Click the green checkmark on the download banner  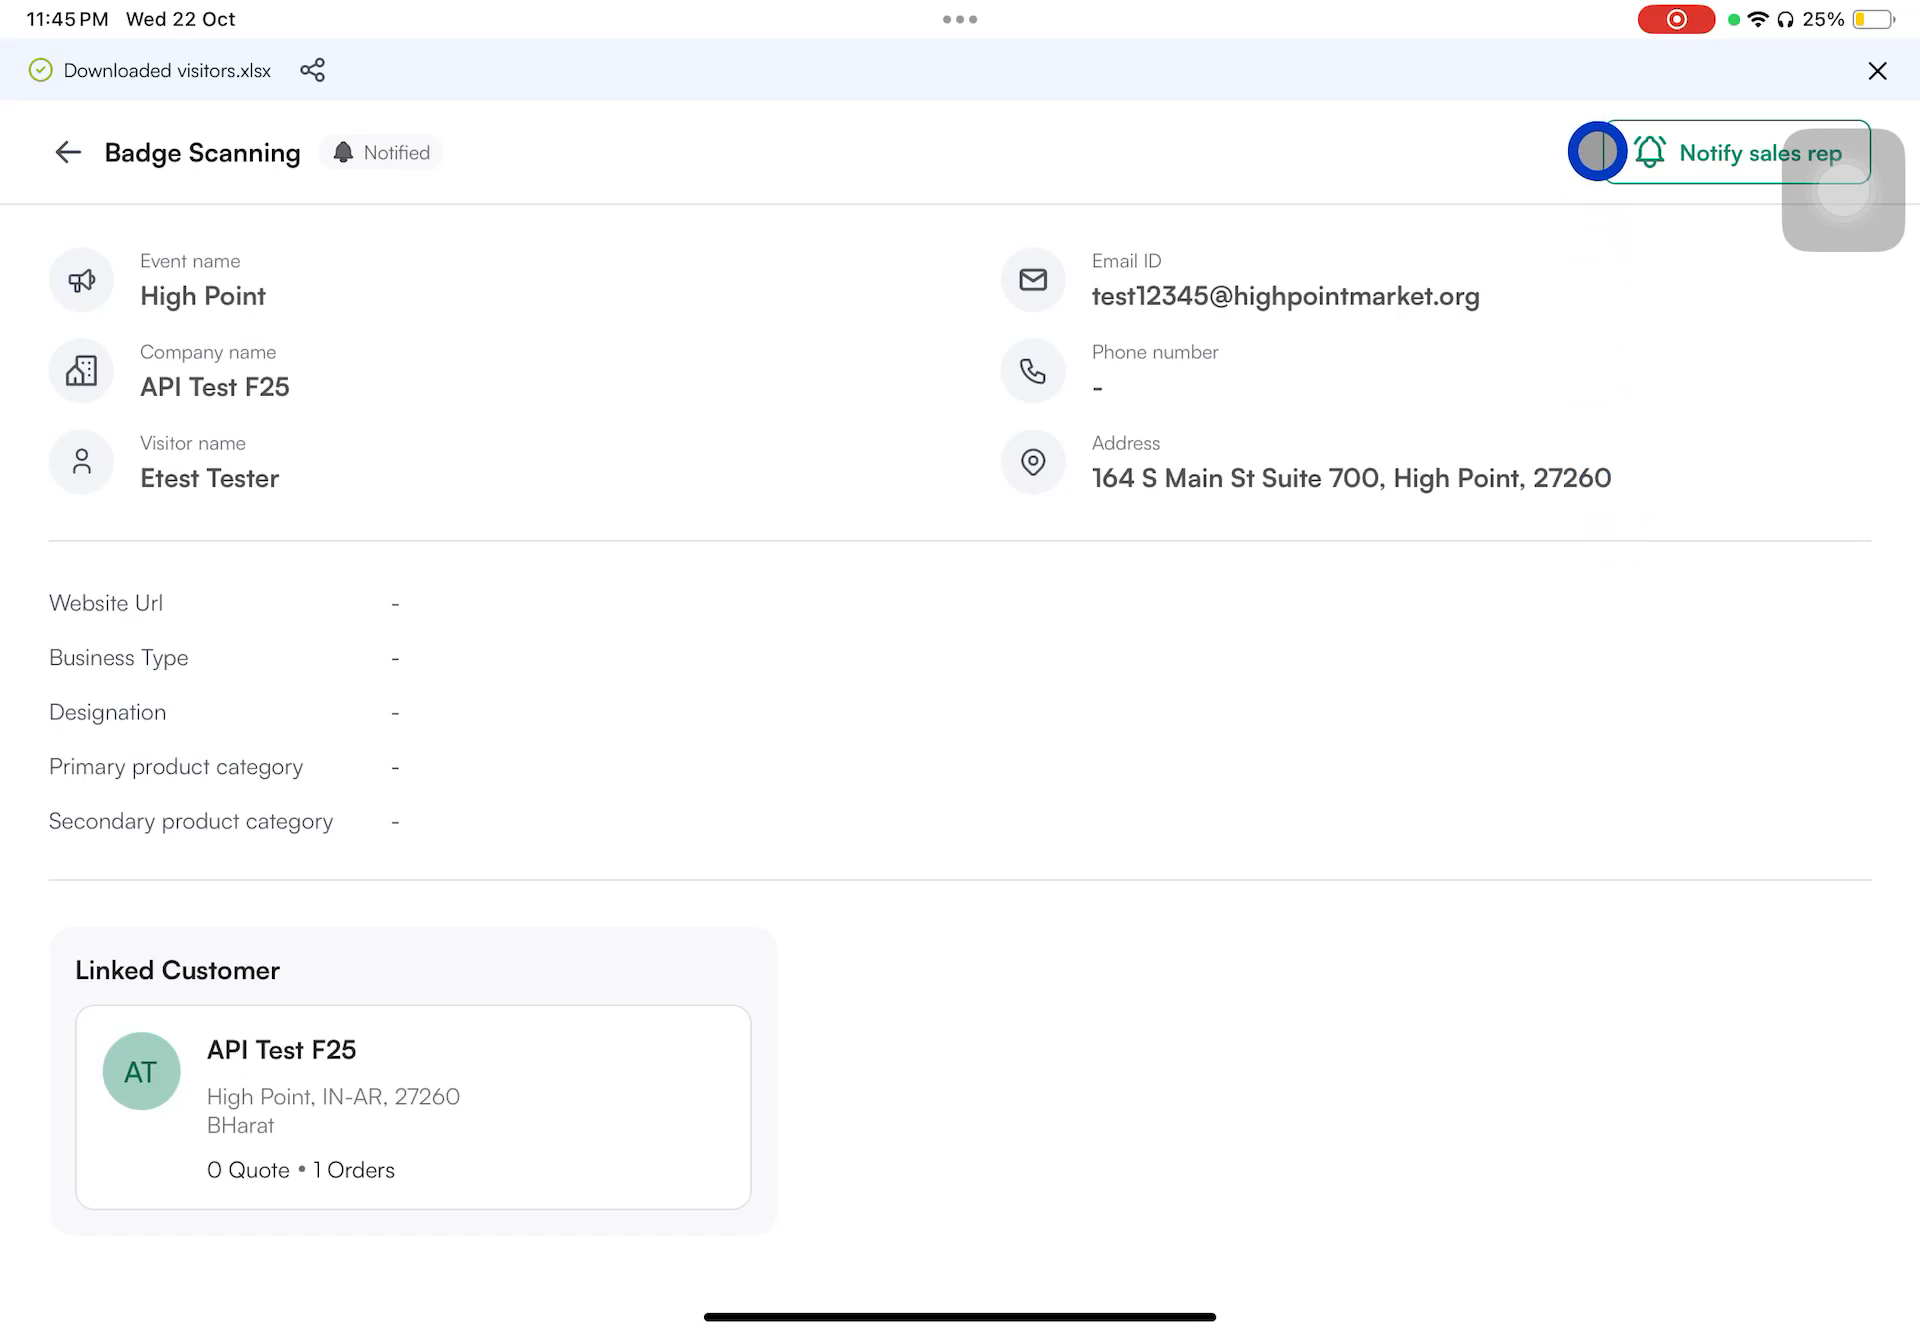coord(40,70)
